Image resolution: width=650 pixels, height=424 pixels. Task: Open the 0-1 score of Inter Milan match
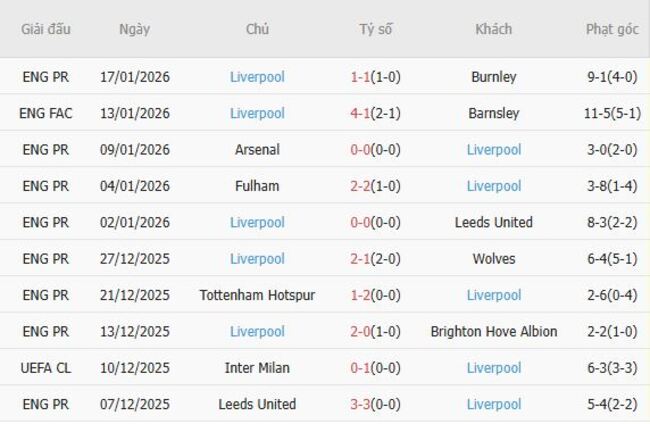pyautogui.click(x=376, y=368)
